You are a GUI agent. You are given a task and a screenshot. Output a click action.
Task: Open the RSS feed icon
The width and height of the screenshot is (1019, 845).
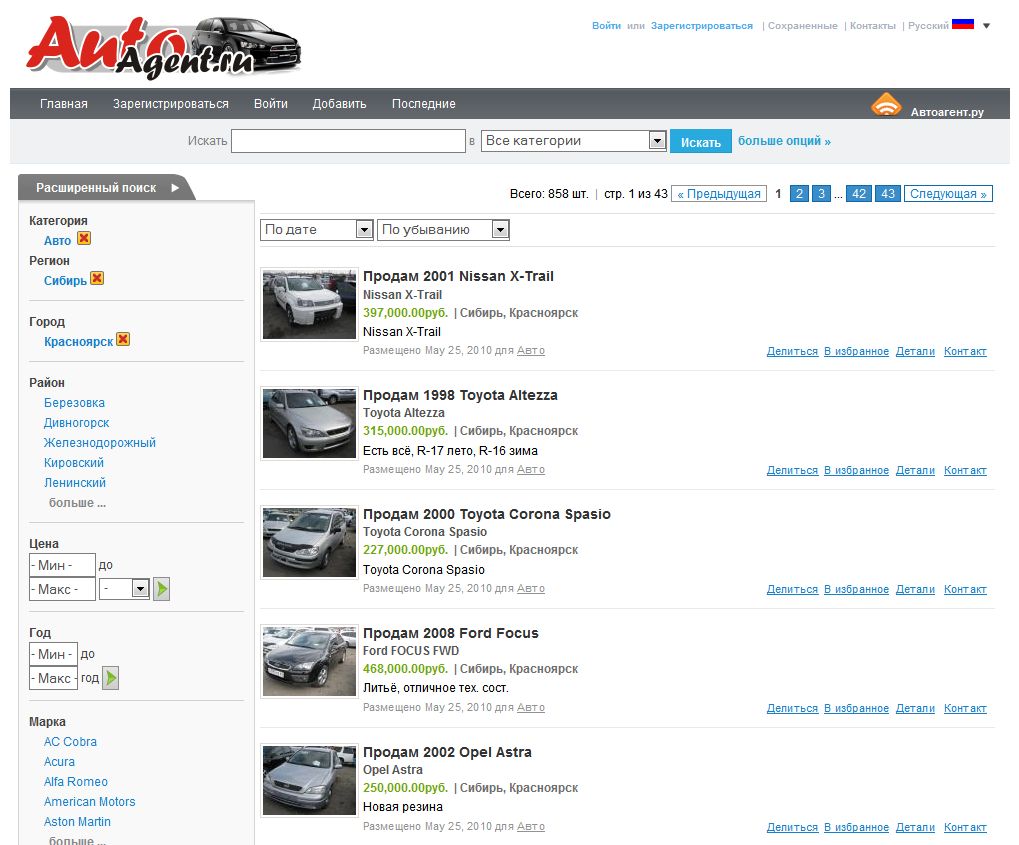tap(886, 104)
